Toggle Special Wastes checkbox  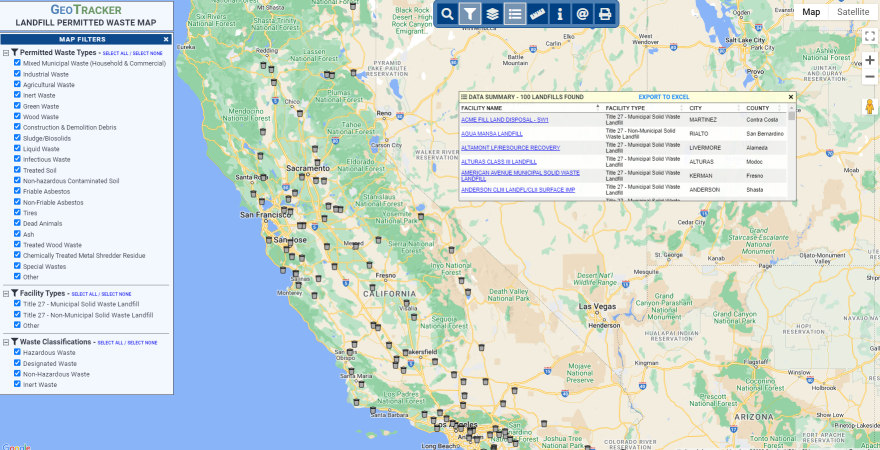(17, 266)
